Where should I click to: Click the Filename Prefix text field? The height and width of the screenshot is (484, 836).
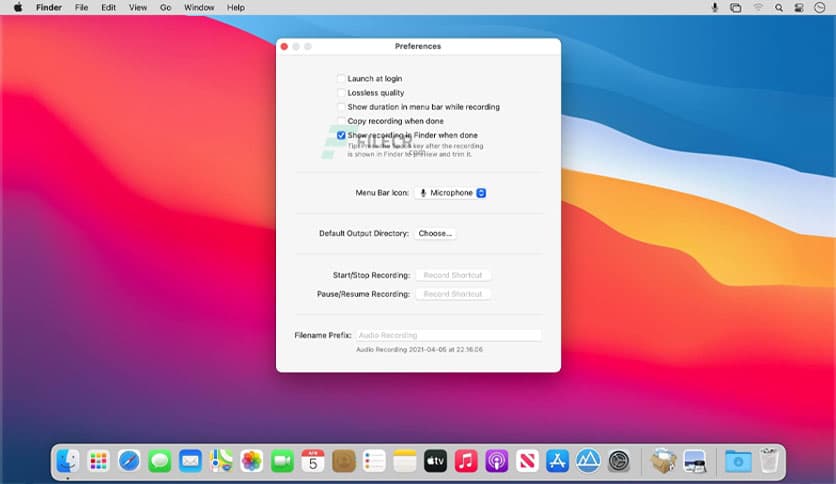pos(448,335)
